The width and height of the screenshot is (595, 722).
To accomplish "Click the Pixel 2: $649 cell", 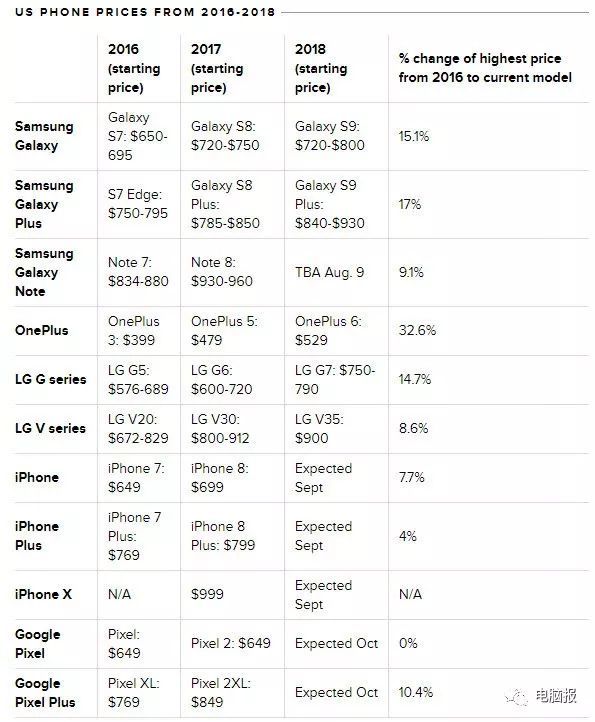I will point(231,643).
